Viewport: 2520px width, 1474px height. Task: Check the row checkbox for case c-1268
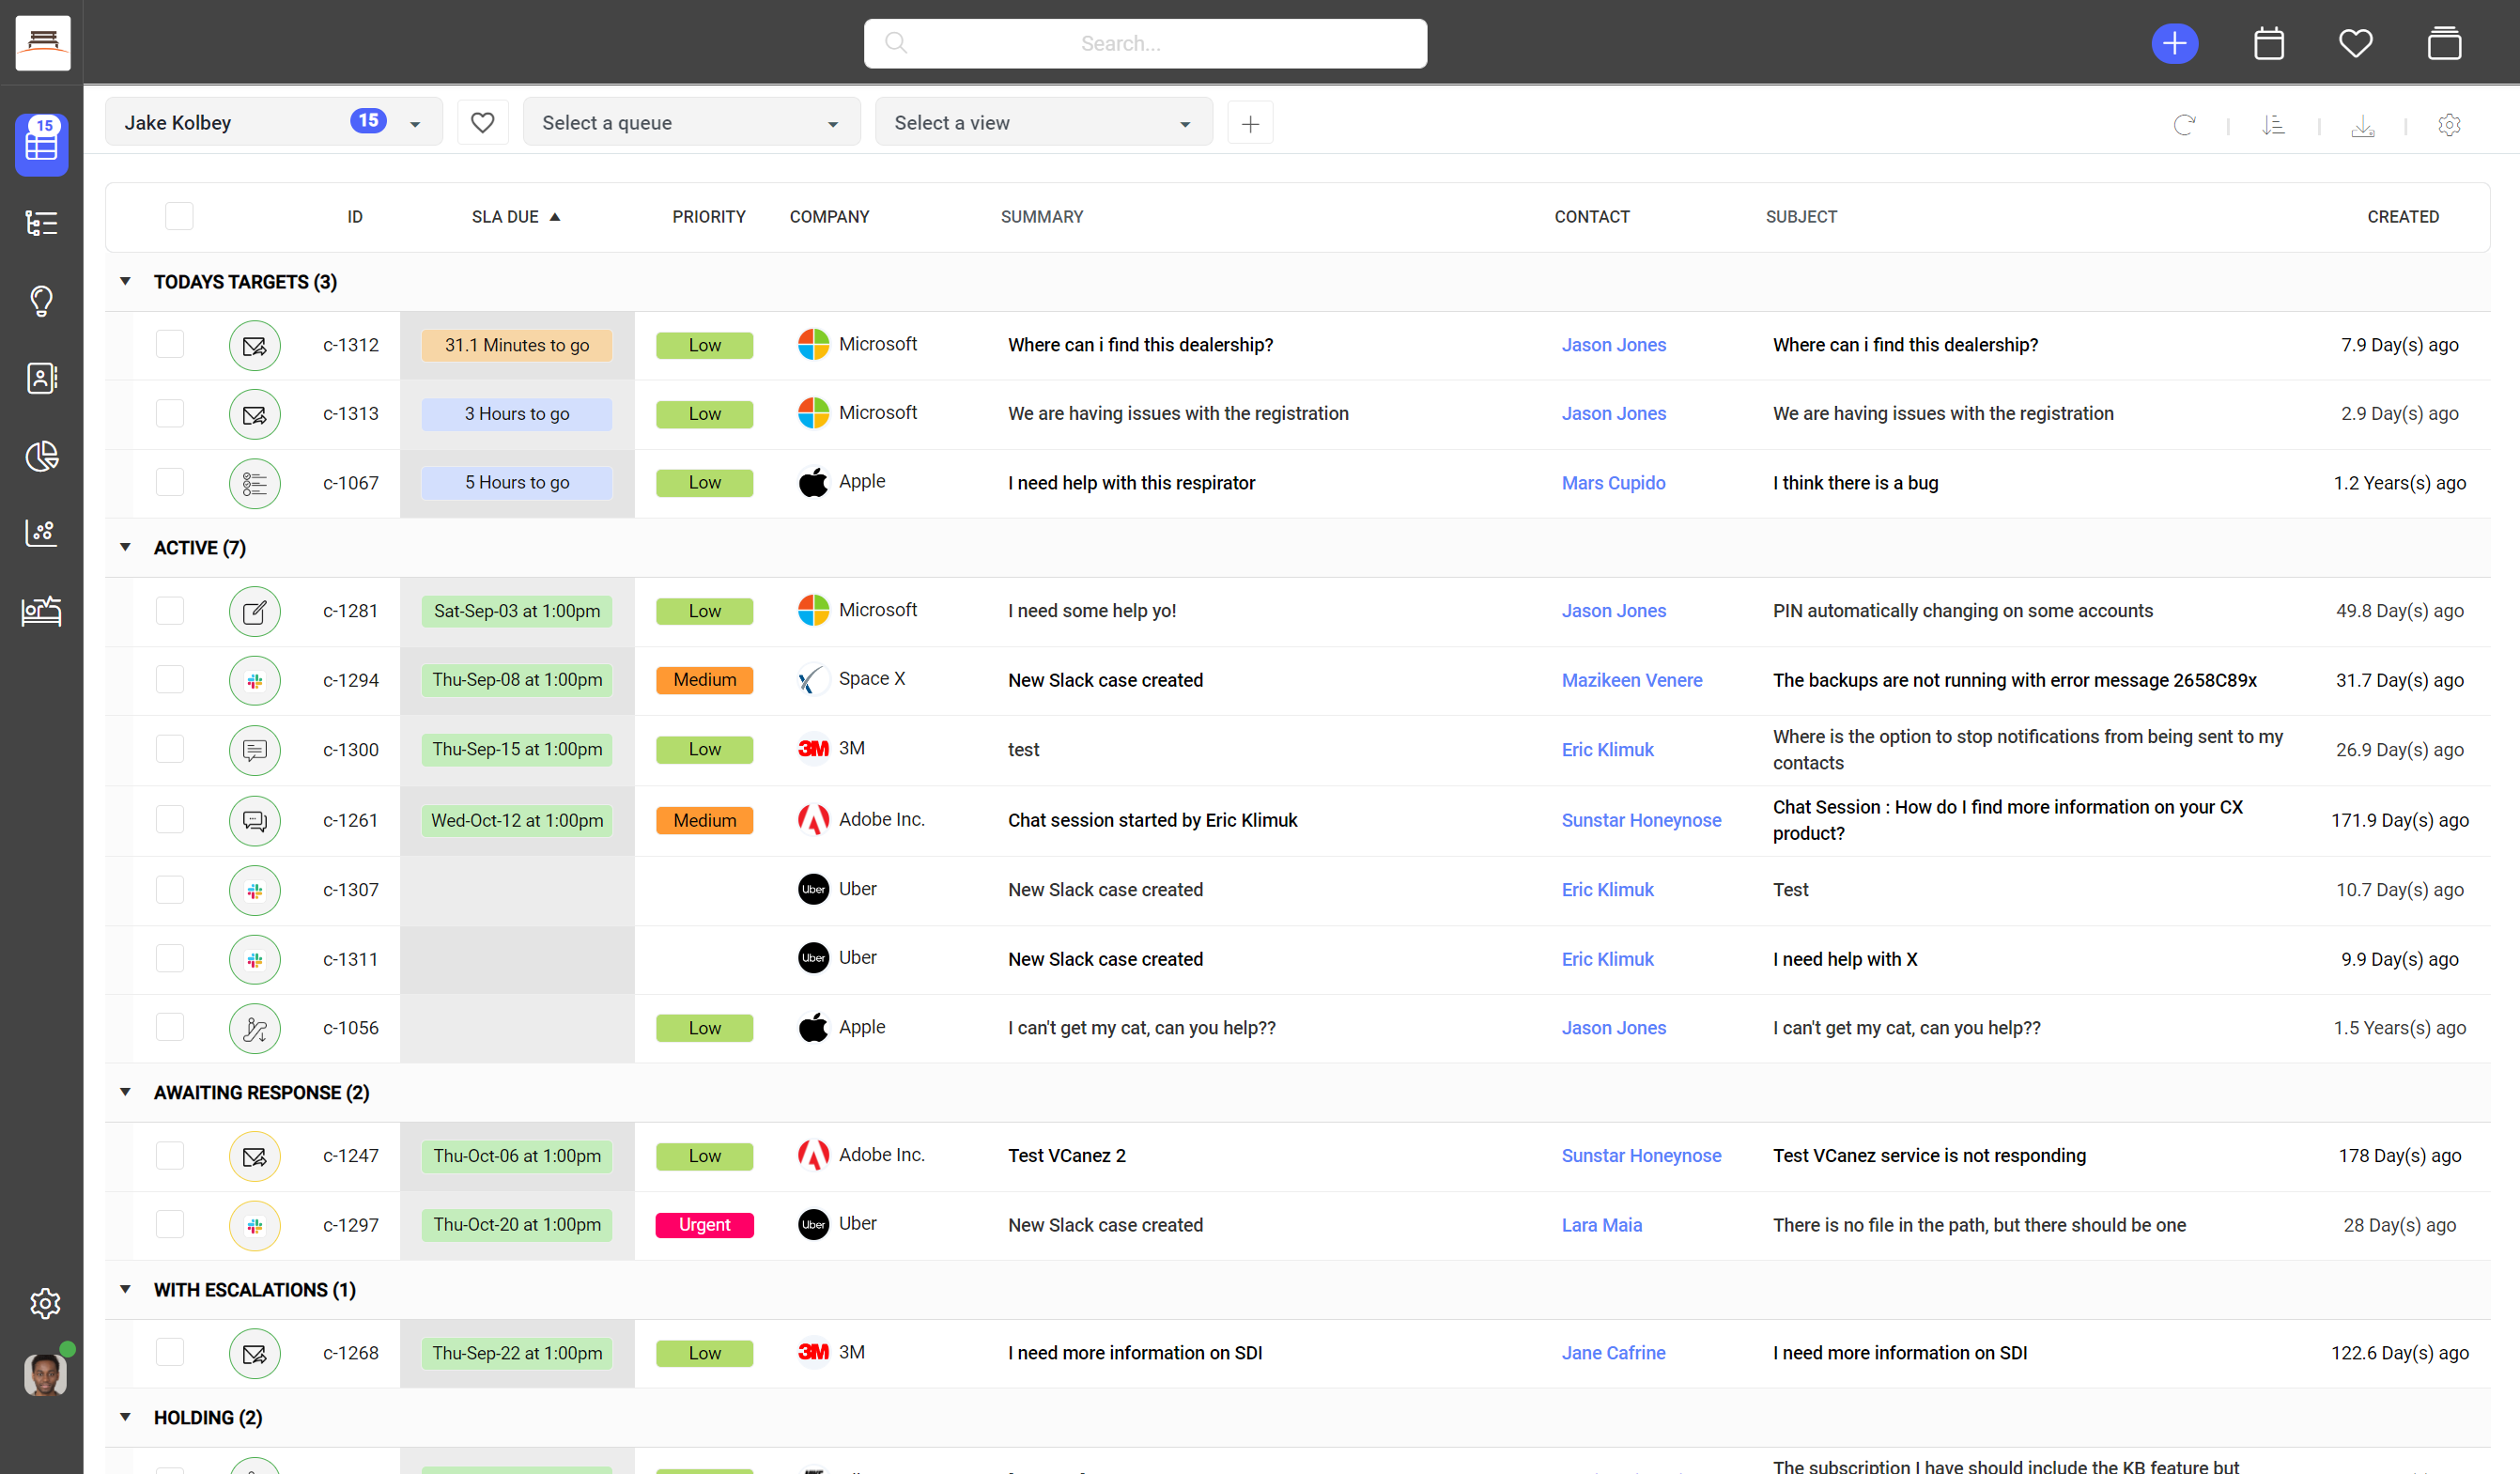pos(170,1352)
